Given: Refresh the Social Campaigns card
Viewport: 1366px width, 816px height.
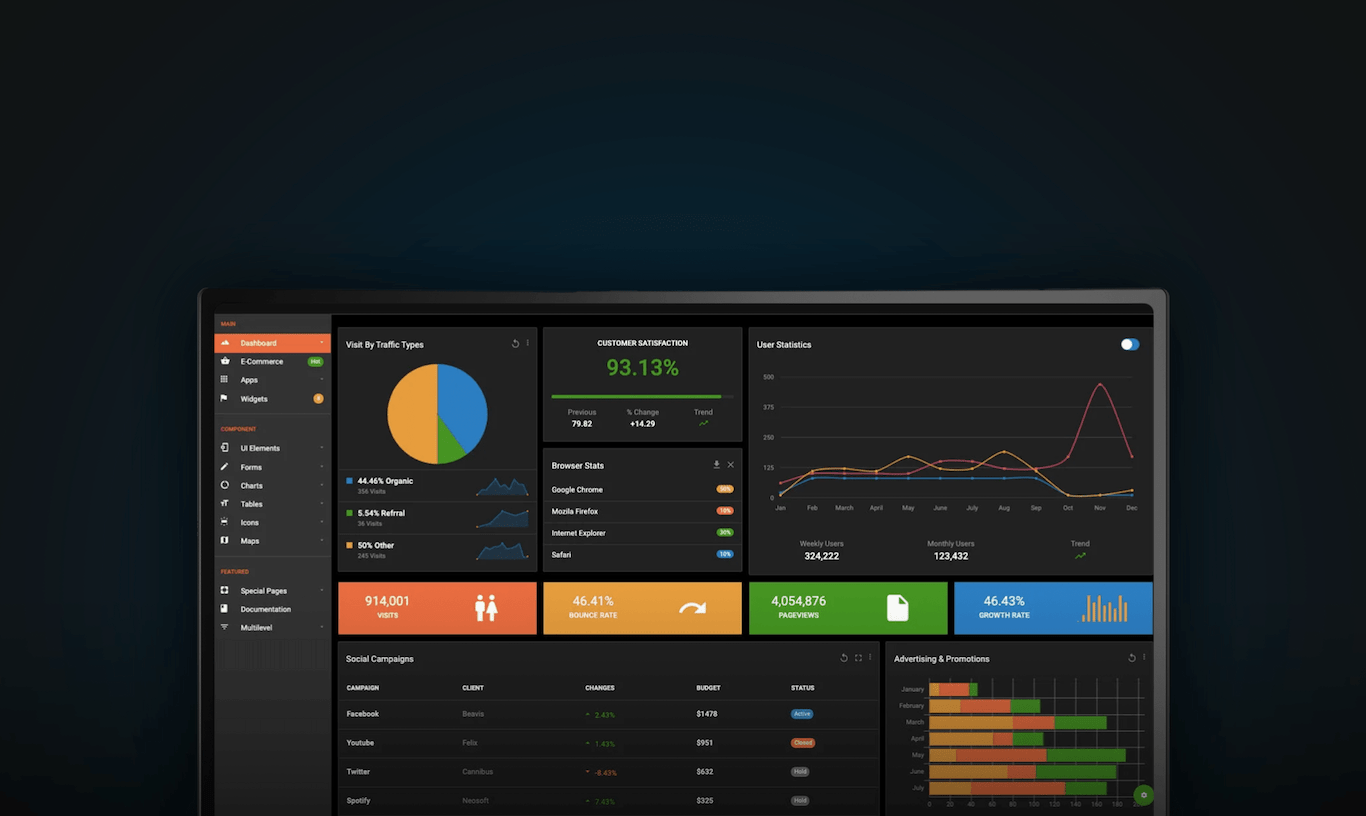Looking at the screenshot, I should (x=844, y=658).
